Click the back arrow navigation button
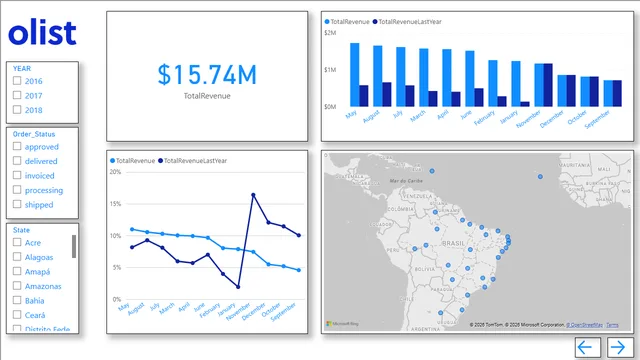The height and width of the screenshot is (360, 640). pos(587,347)
